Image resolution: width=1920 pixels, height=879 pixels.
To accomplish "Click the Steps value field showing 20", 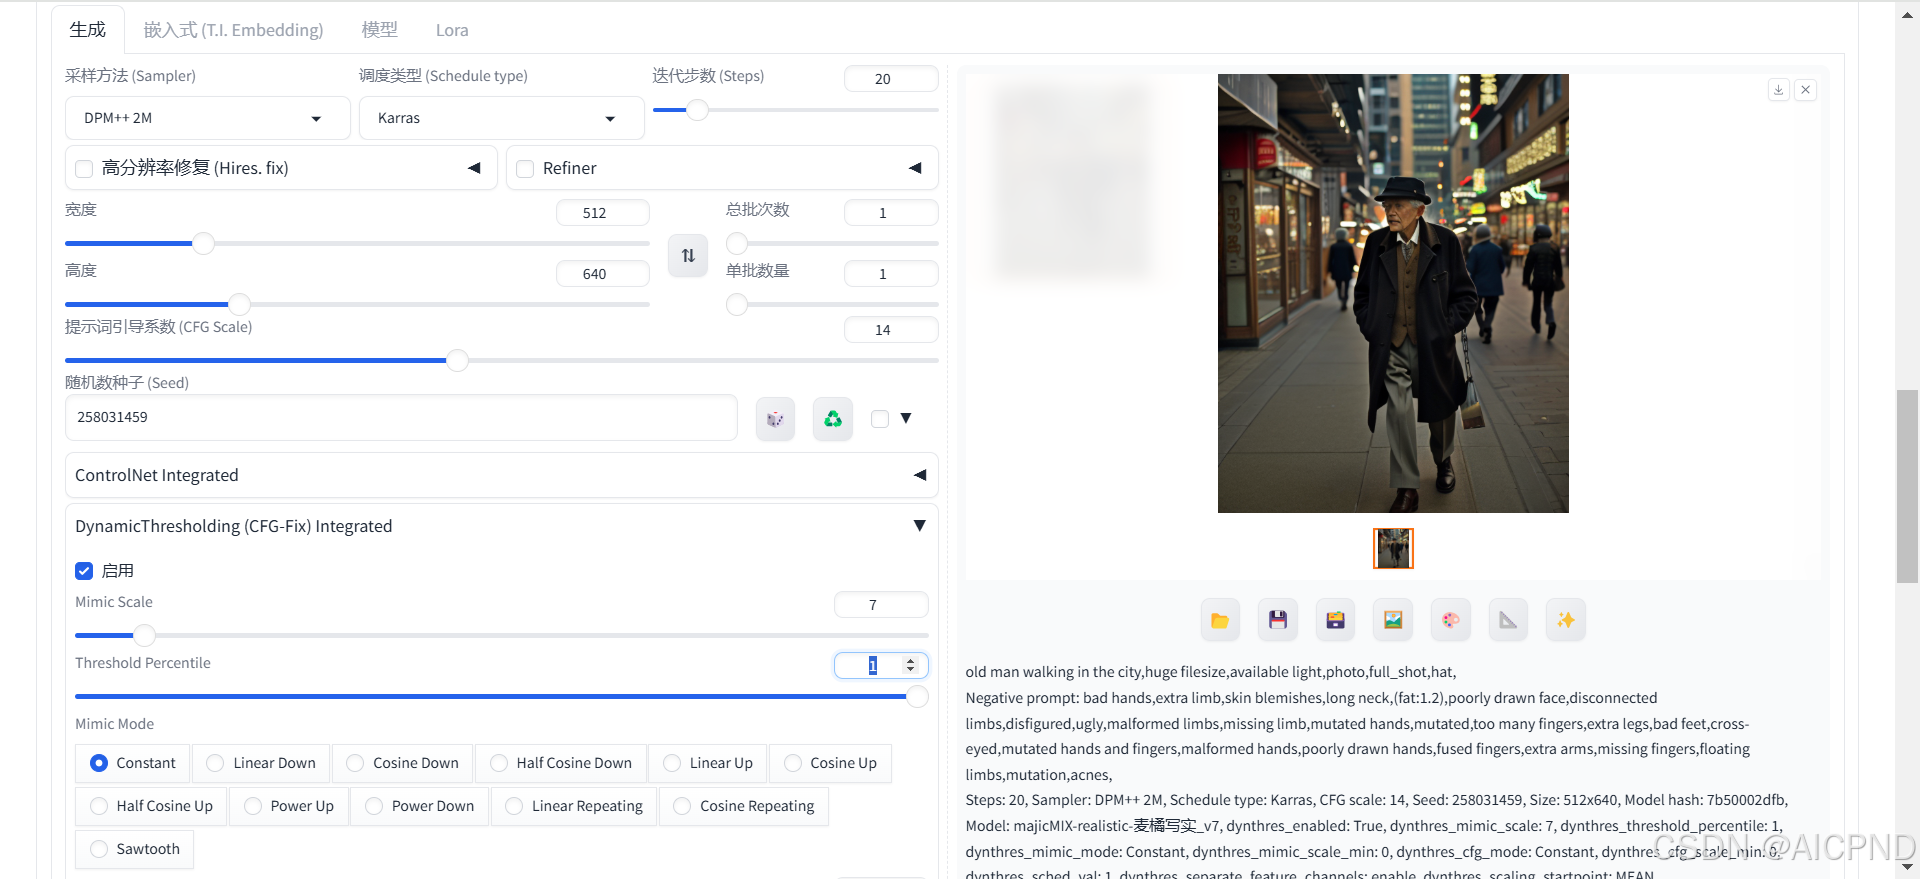I will 891,79.
